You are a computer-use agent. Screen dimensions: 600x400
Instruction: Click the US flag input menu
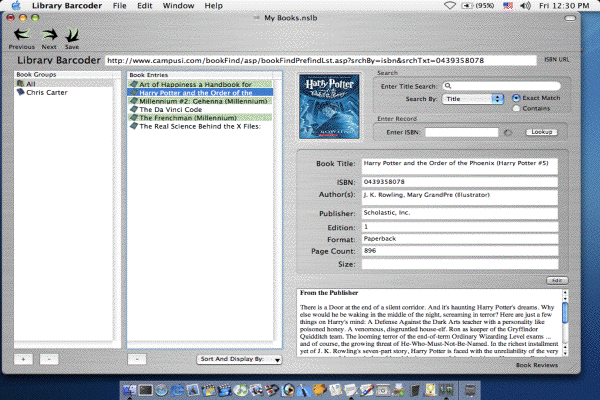click(507, 5)
